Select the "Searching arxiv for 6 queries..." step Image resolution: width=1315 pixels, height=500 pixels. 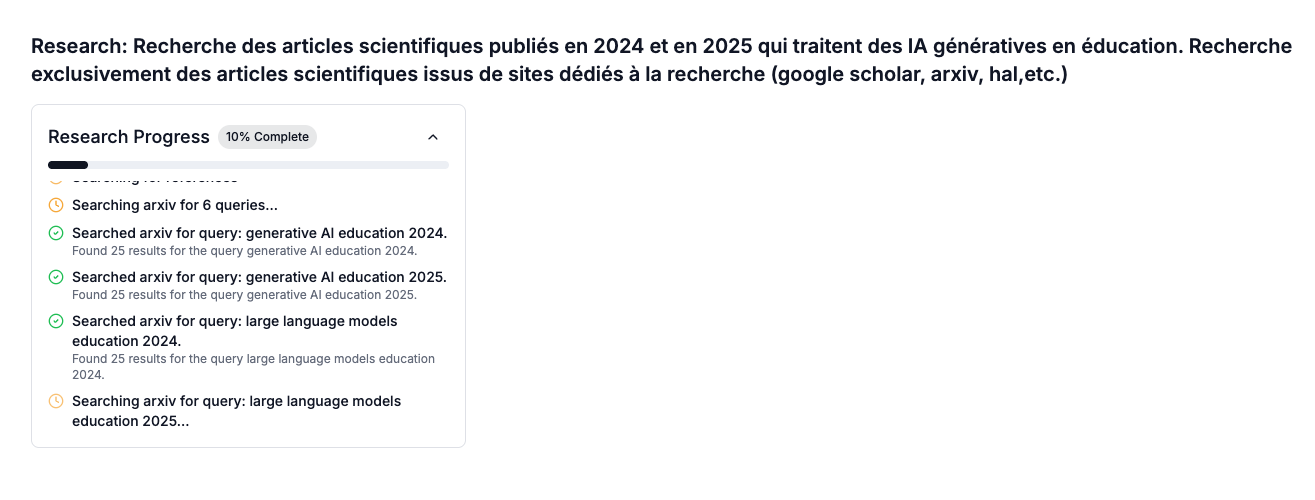(175, 205)
